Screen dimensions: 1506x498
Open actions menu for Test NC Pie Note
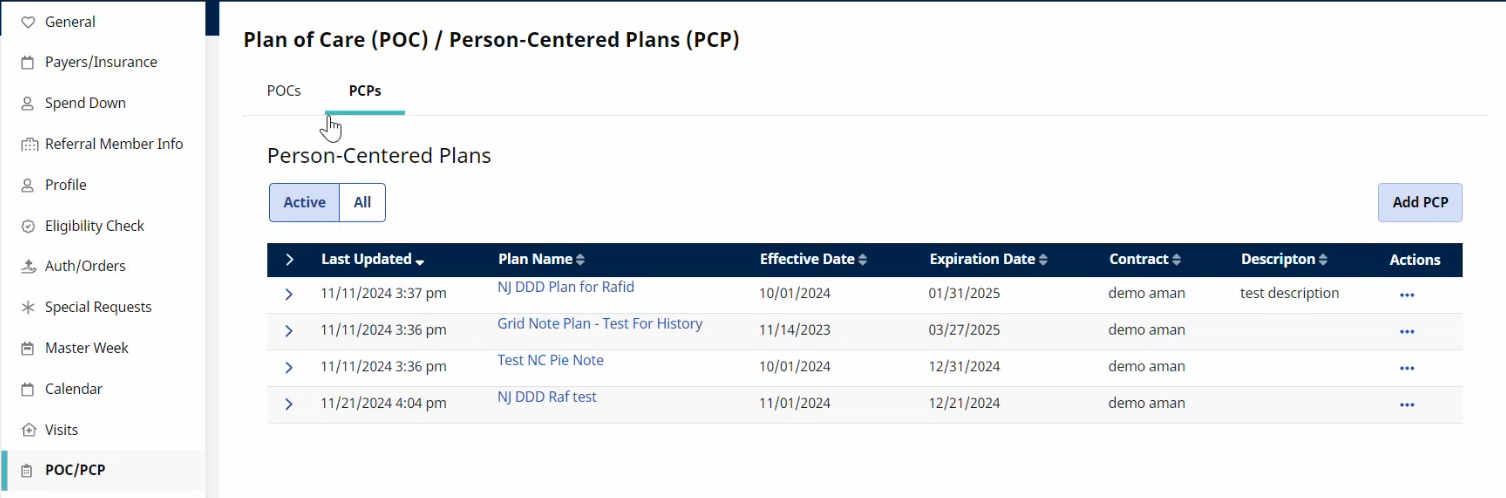1407,368
